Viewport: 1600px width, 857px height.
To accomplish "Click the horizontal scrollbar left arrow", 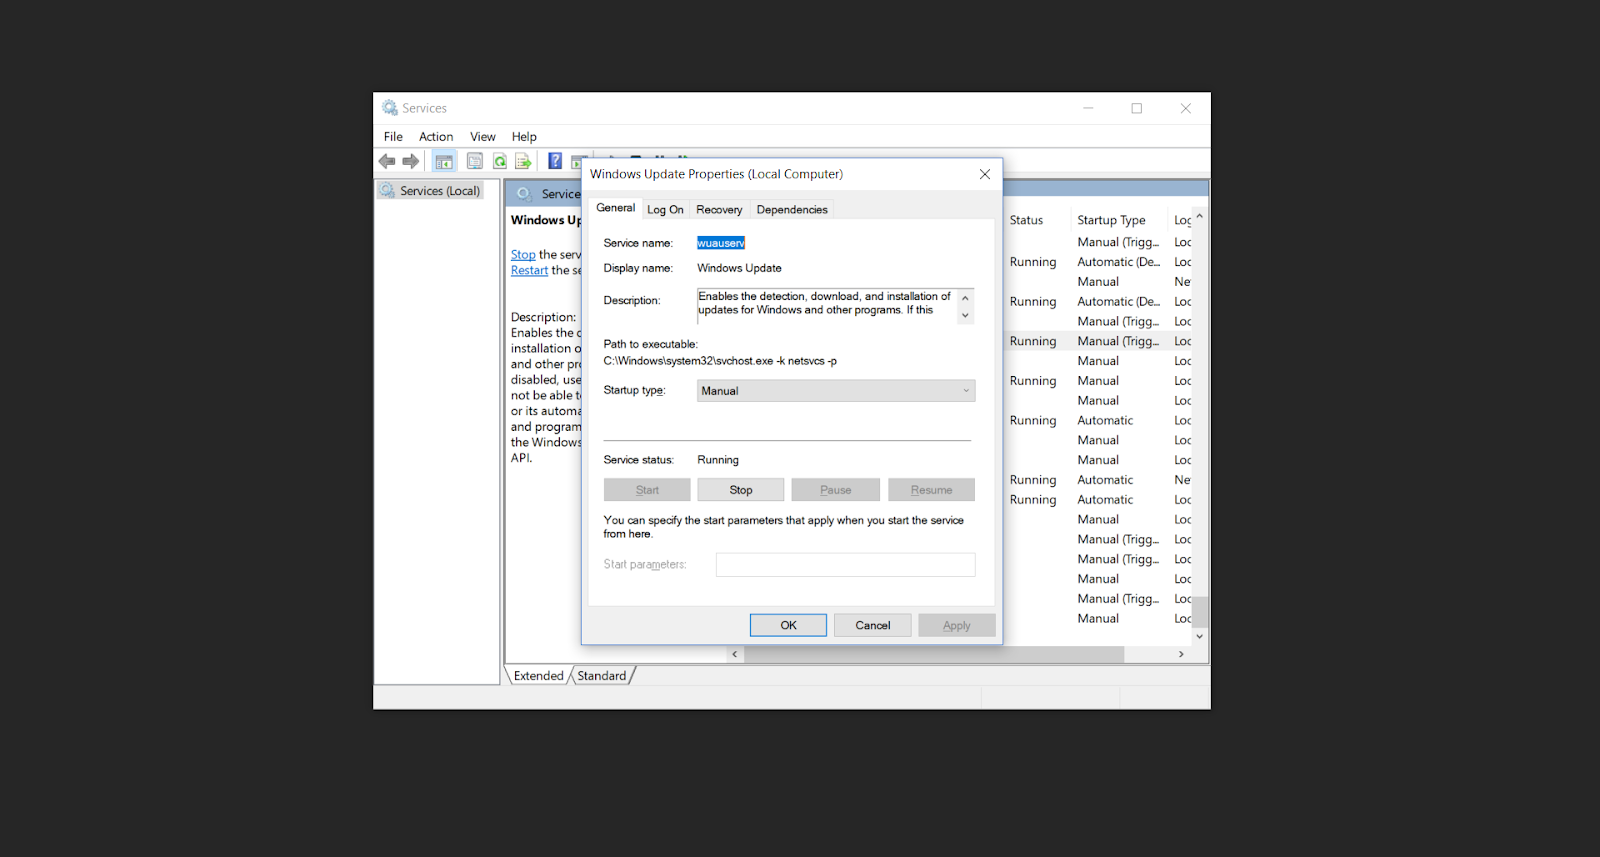I will pyautogui.click(x=735, y=654).
